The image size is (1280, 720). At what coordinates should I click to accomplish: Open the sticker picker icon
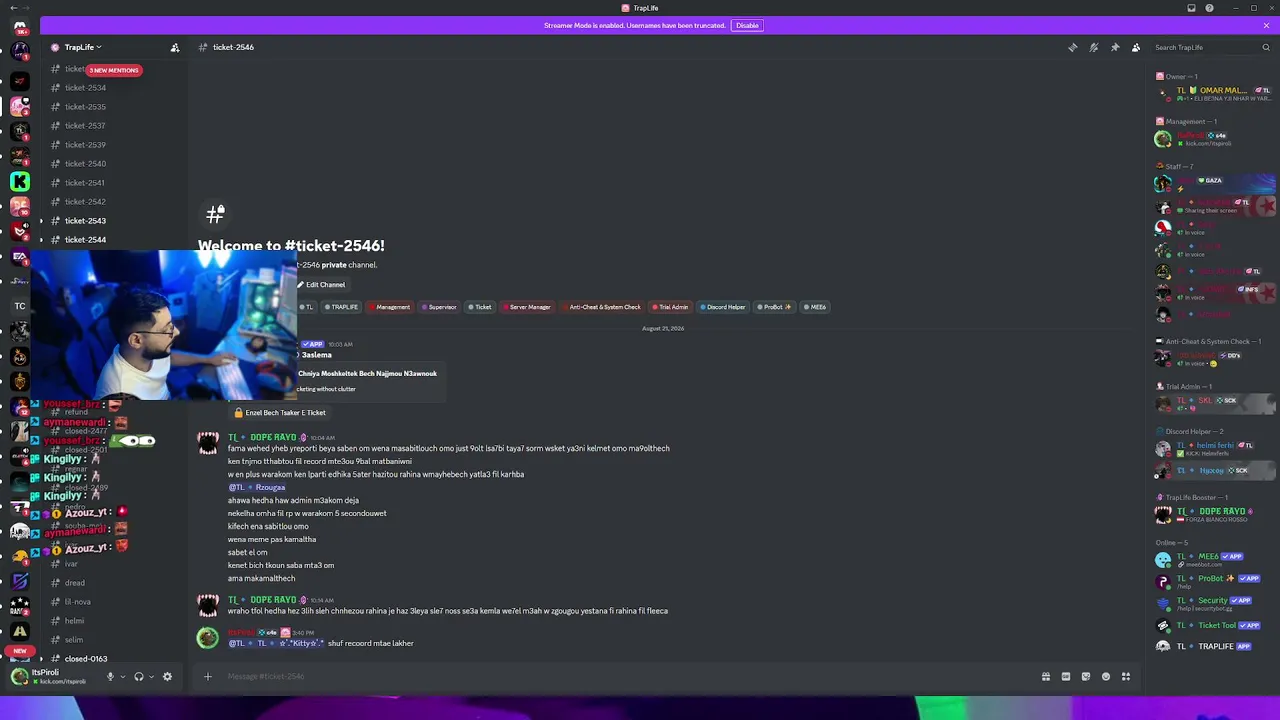pos(1086,677)
